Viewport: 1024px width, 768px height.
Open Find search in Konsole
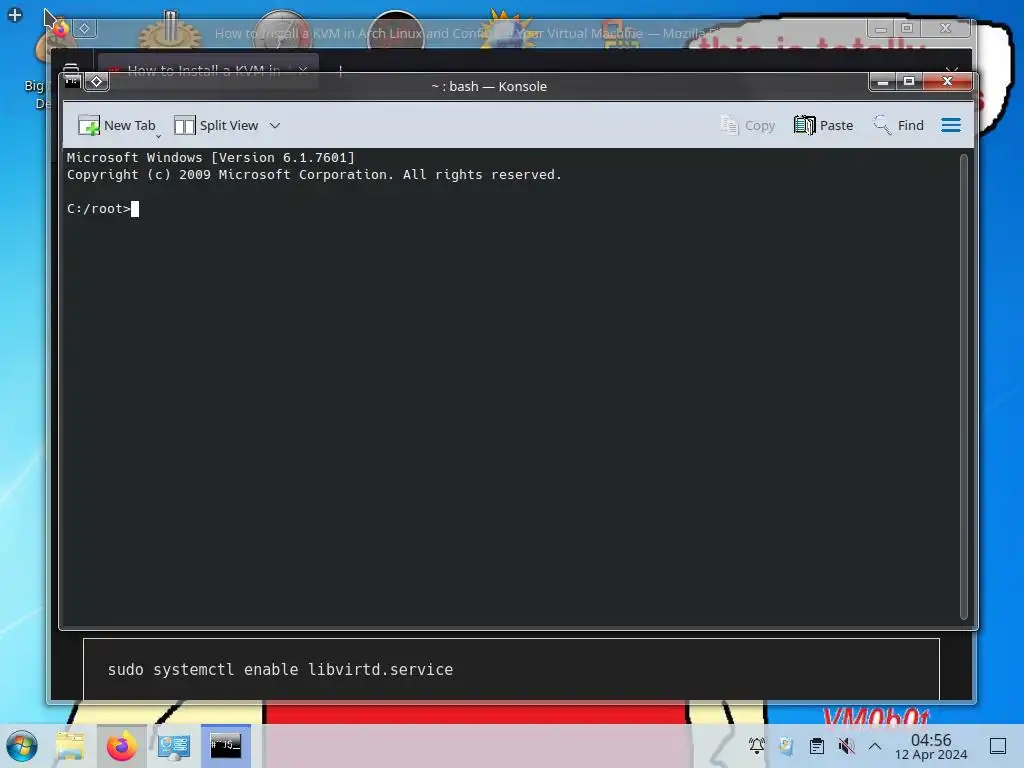point(899,125)
